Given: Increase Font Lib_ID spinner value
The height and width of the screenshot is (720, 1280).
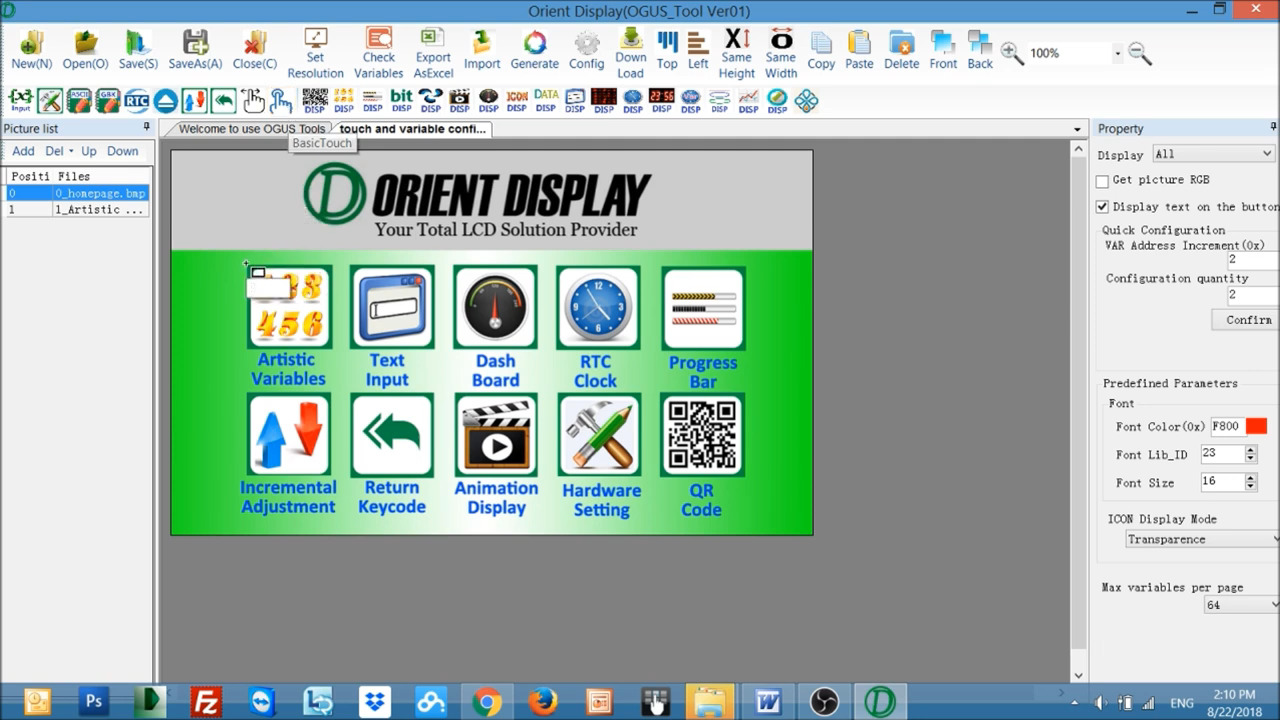Looking at the screenshot, I should pyautogui.click(x=1250, y=450).
